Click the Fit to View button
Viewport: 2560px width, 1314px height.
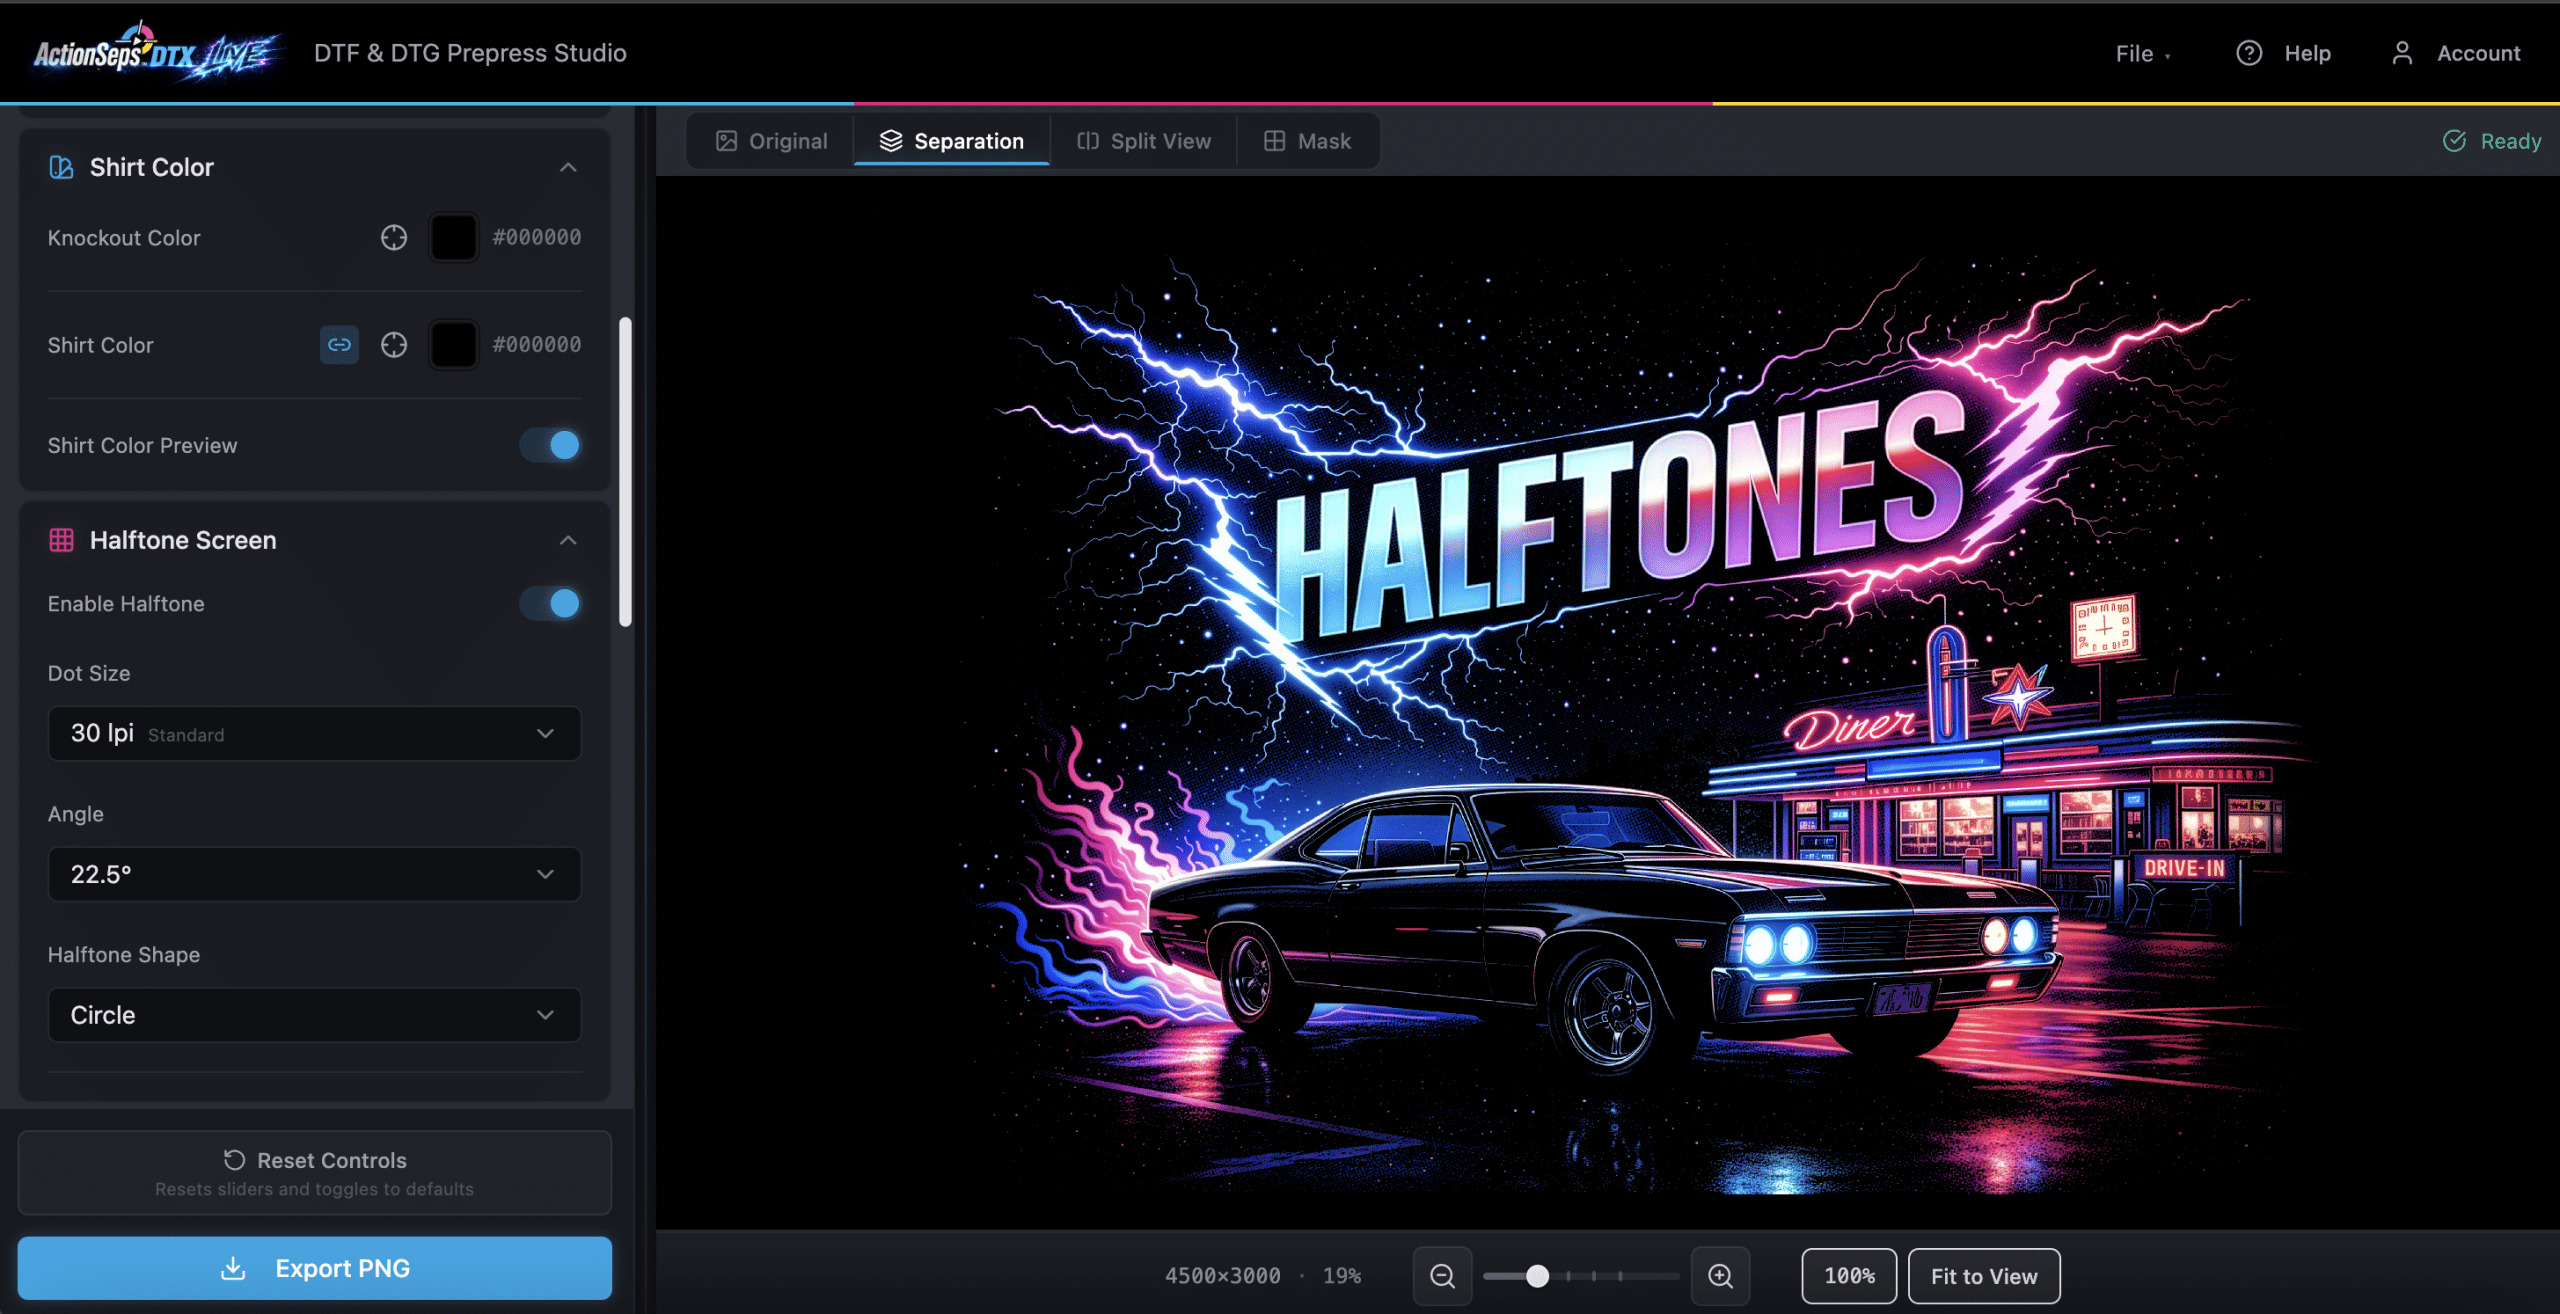pos(1983,1276)
